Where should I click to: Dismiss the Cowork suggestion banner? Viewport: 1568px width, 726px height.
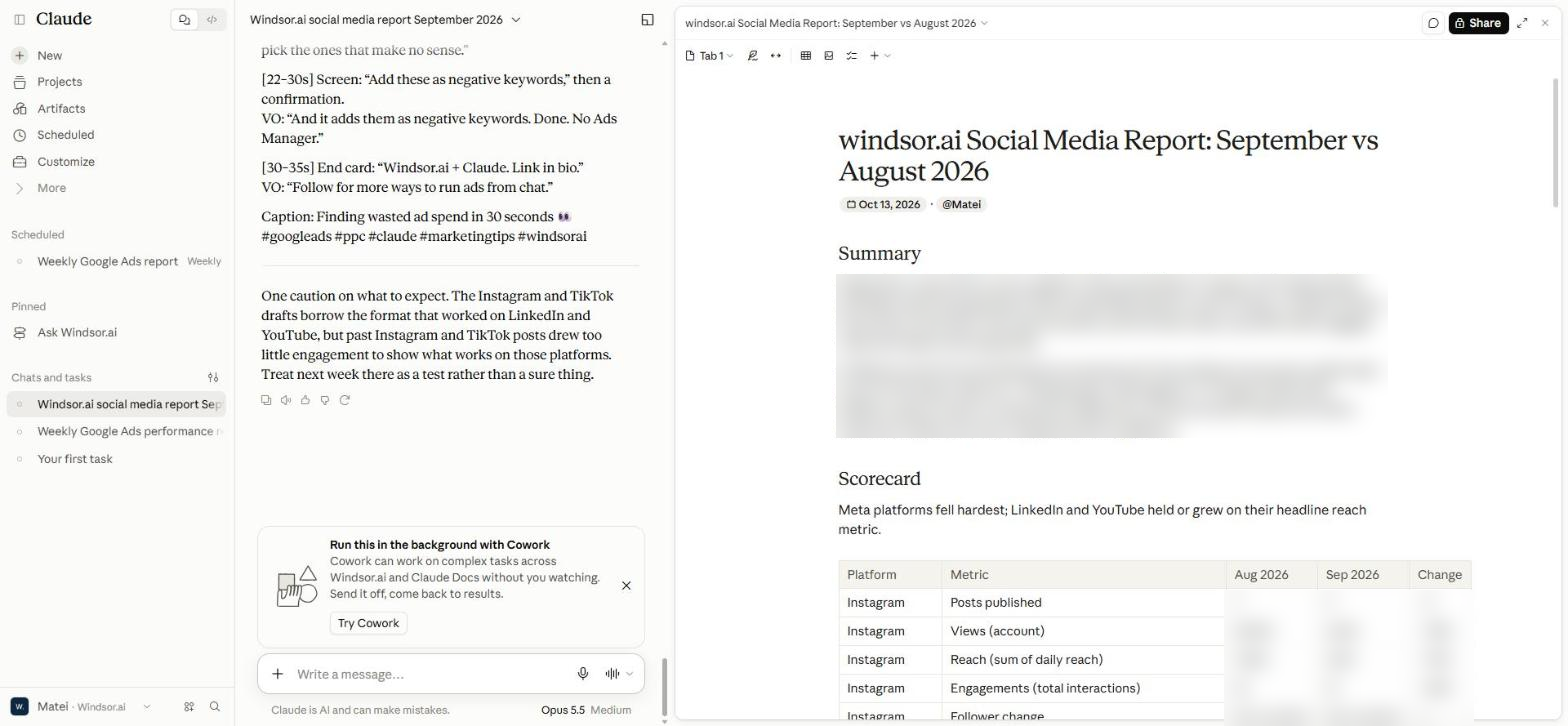626,586
